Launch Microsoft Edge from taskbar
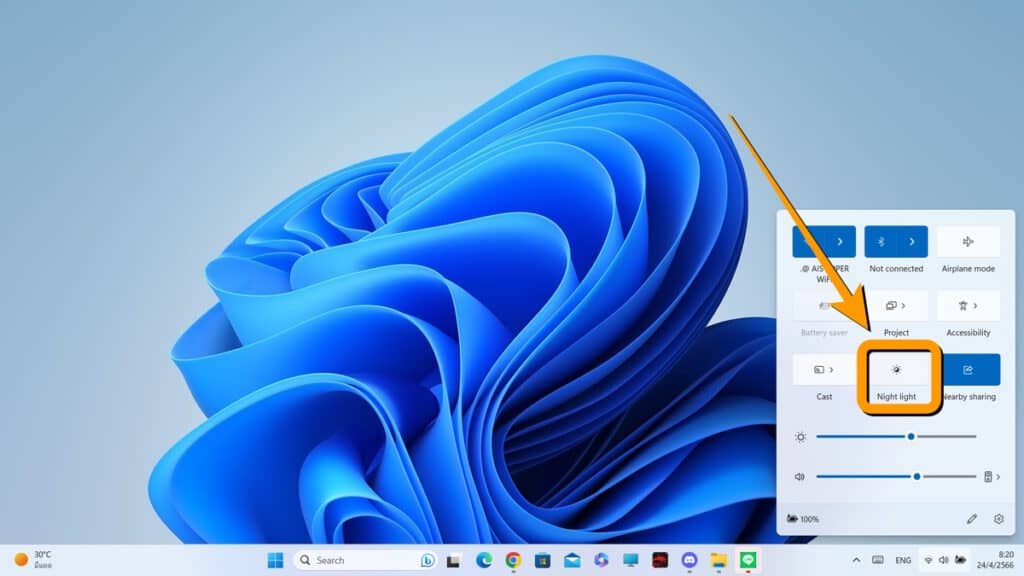The image size is (1024, 576). [483, 560]
